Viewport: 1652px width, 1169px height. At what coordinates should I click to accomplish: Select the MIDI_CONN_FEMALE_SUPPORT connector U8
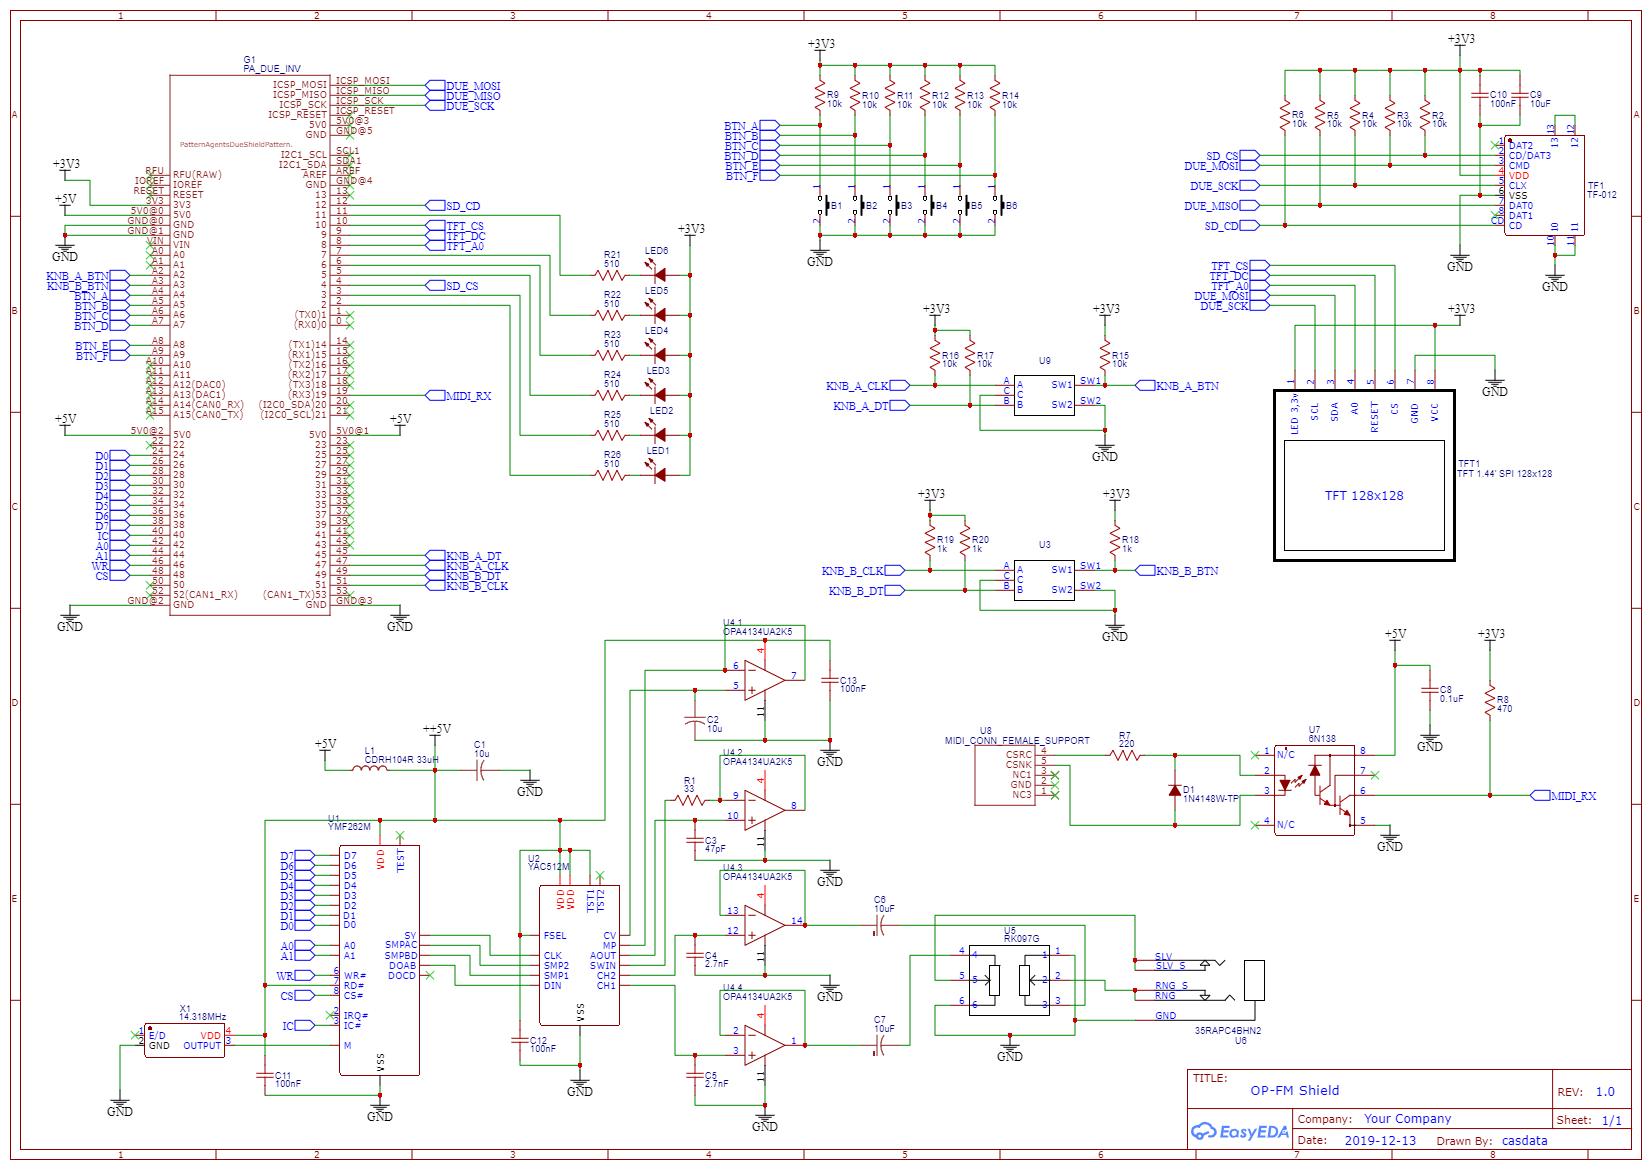coord(1005,775)
